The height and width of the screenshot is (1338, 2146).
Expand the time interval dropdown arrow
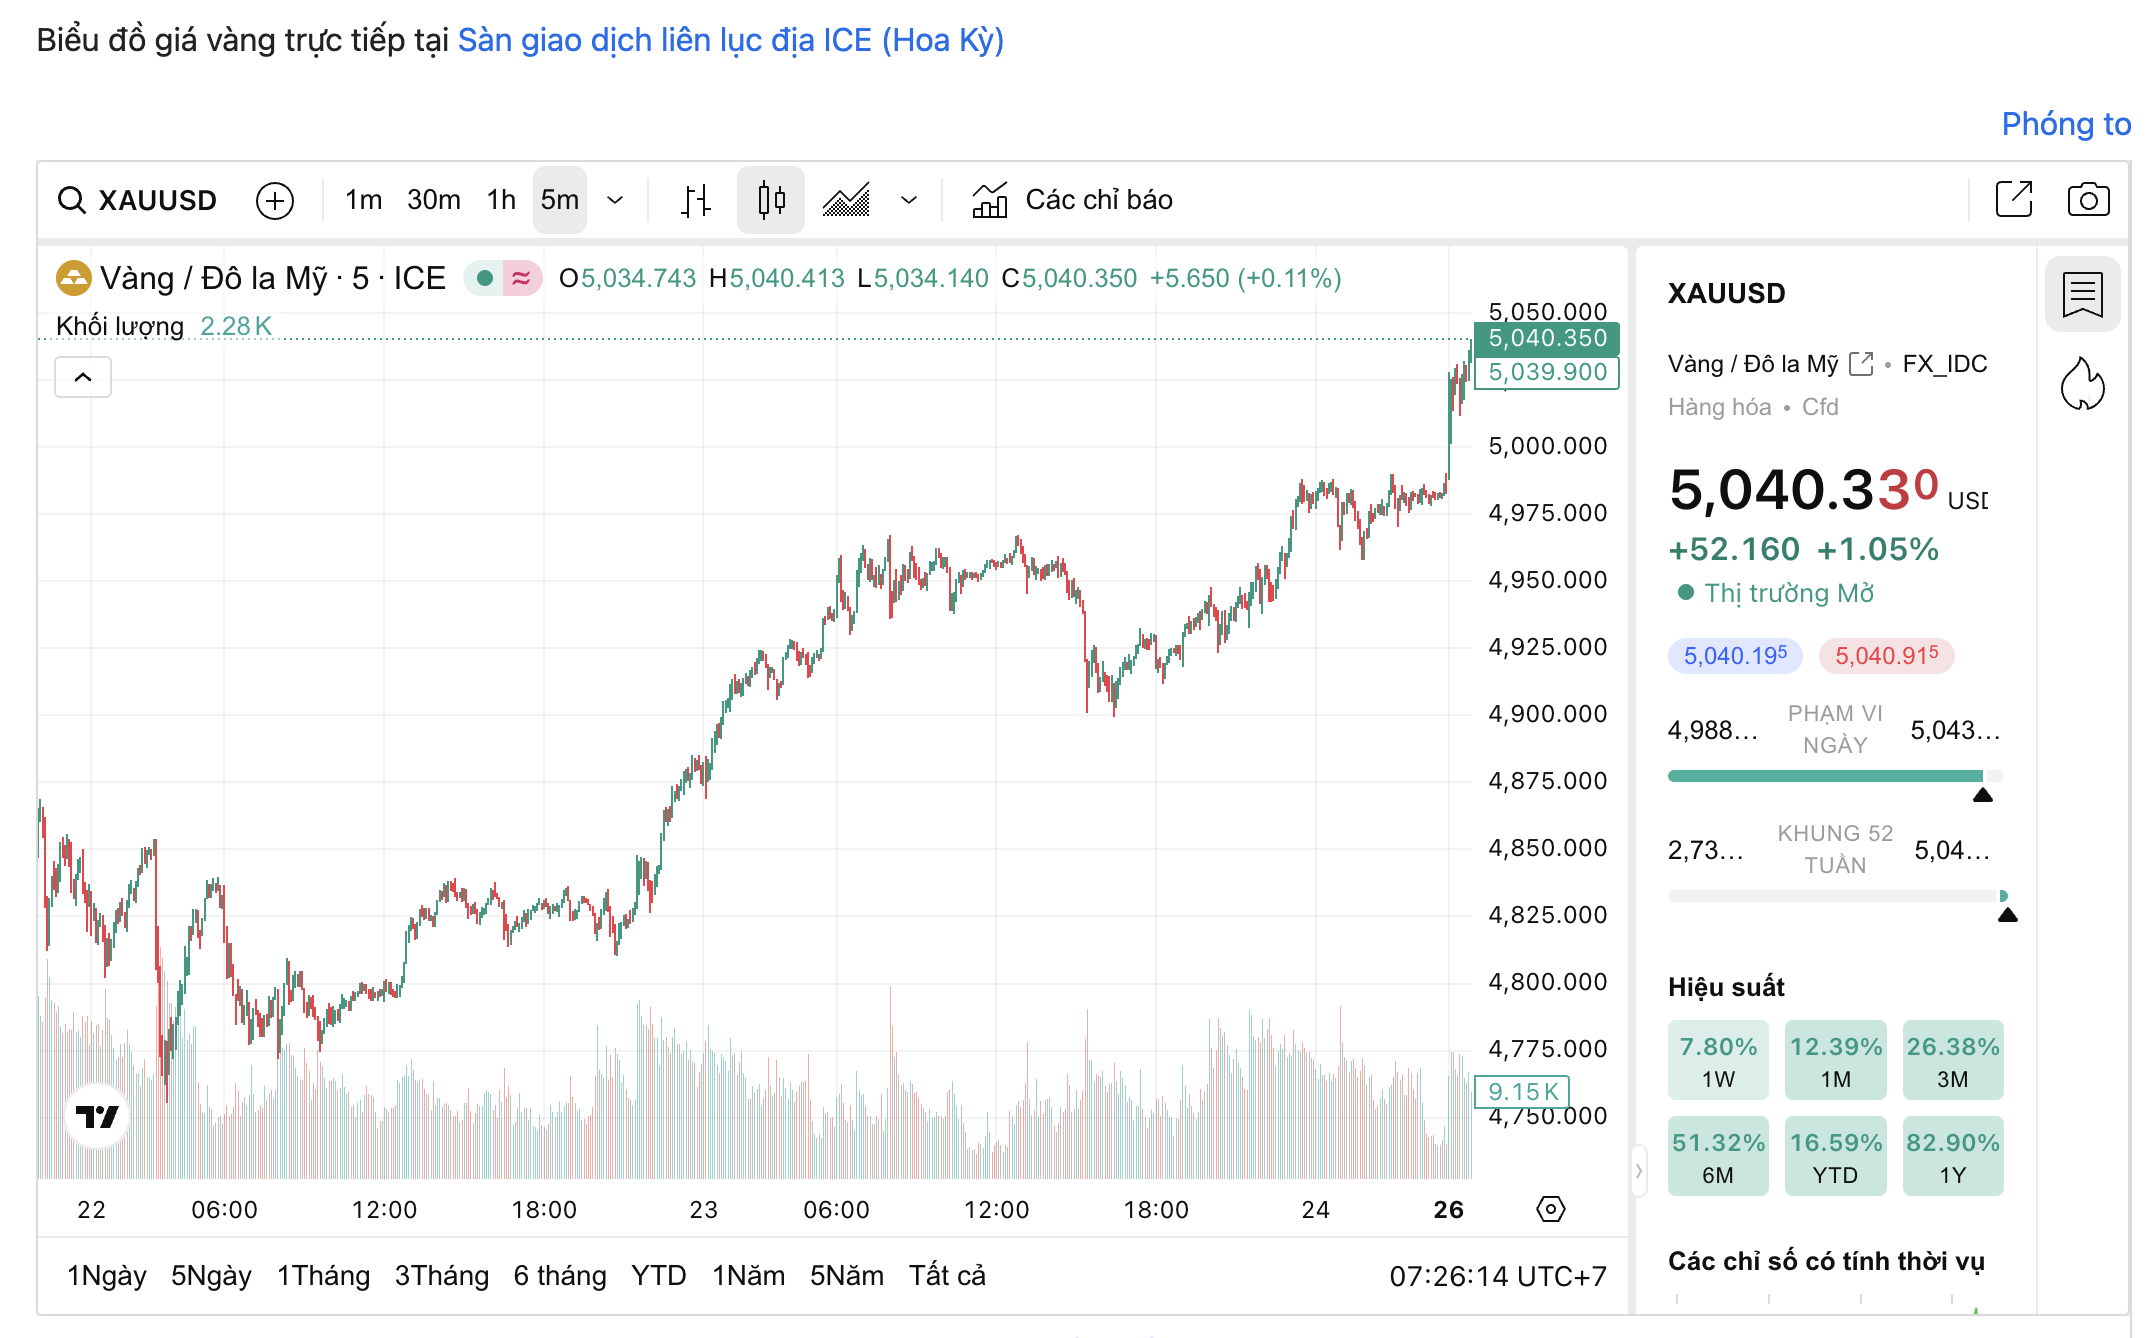616,200
